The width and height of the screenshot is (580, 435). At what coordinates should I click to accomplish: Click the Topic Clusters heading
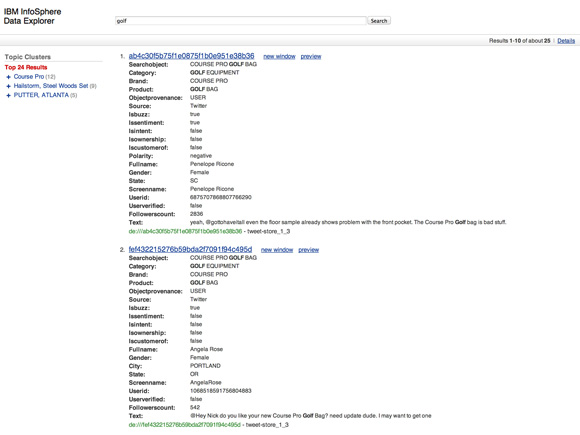[28, 57]
